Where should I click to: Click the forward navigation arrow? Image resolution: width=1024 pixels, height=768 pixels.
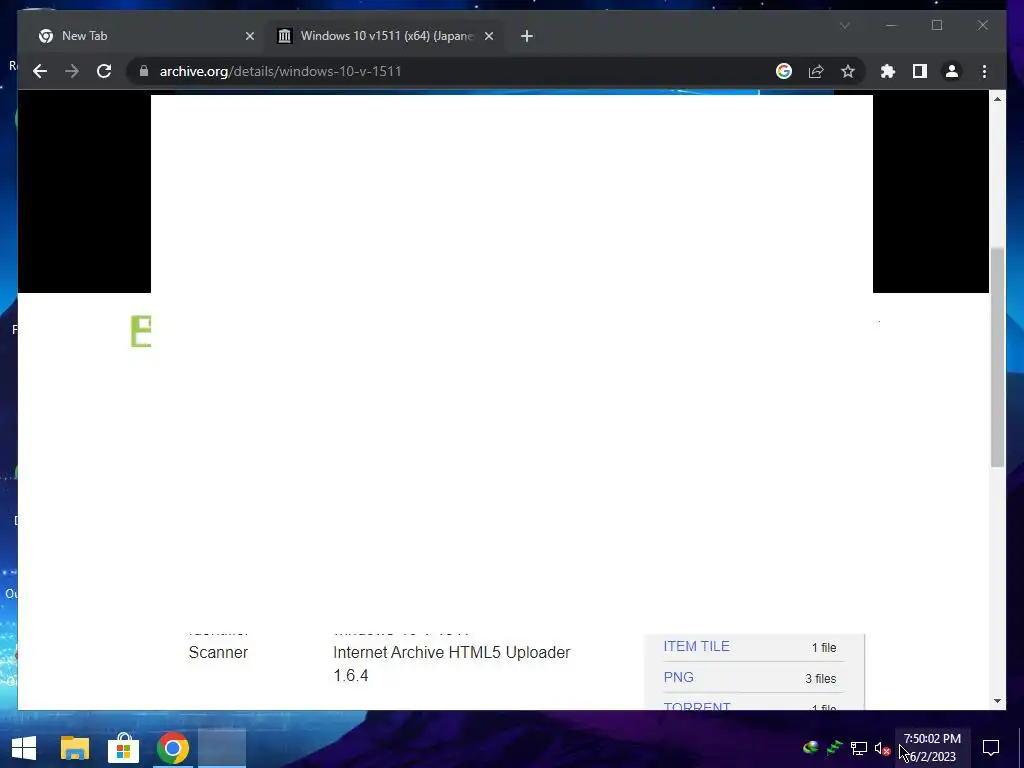point(72,71)
